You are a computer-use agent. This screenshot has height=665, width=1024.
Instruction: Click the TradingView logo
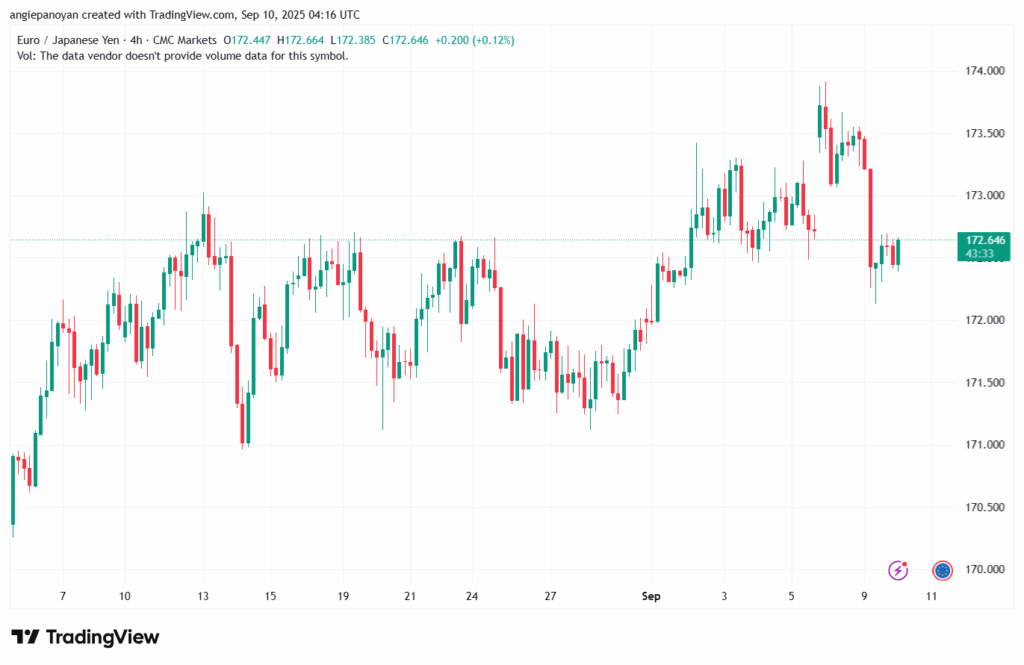click(85, 637)
